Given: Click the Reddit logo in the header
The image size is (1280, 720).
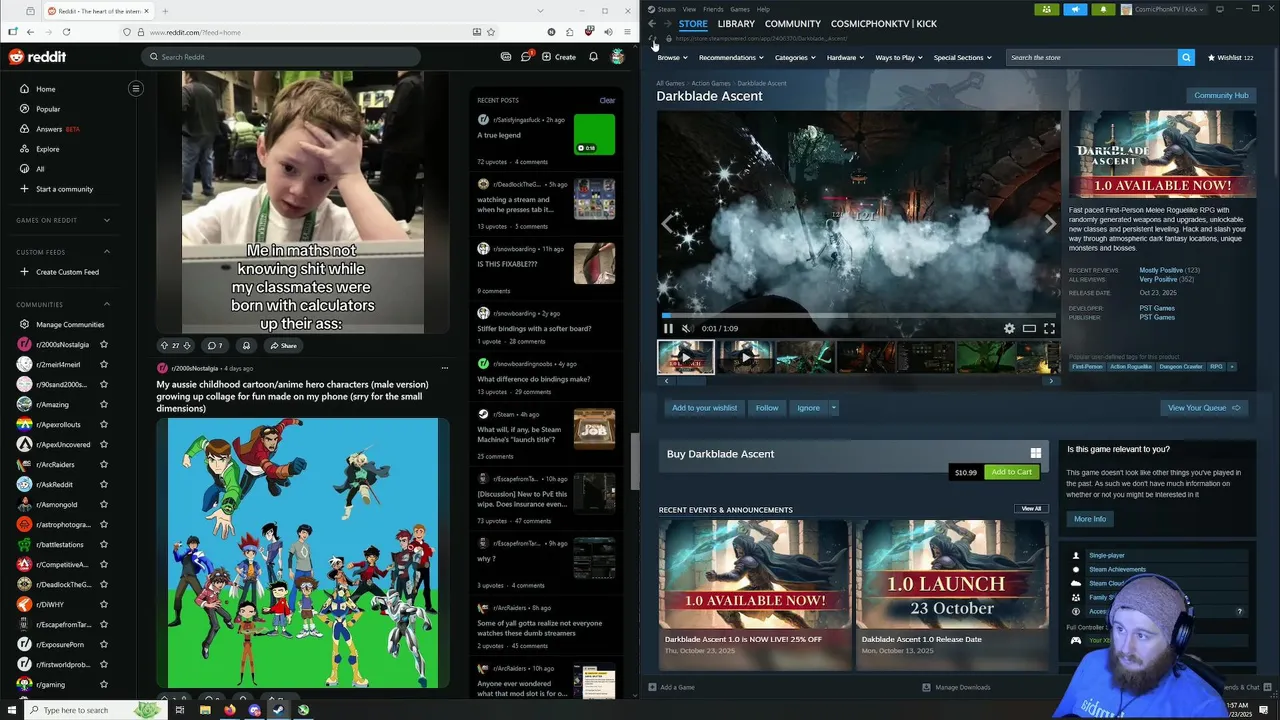Looking at the screenshot, I should pyautogui.click(x=37, y=57).
